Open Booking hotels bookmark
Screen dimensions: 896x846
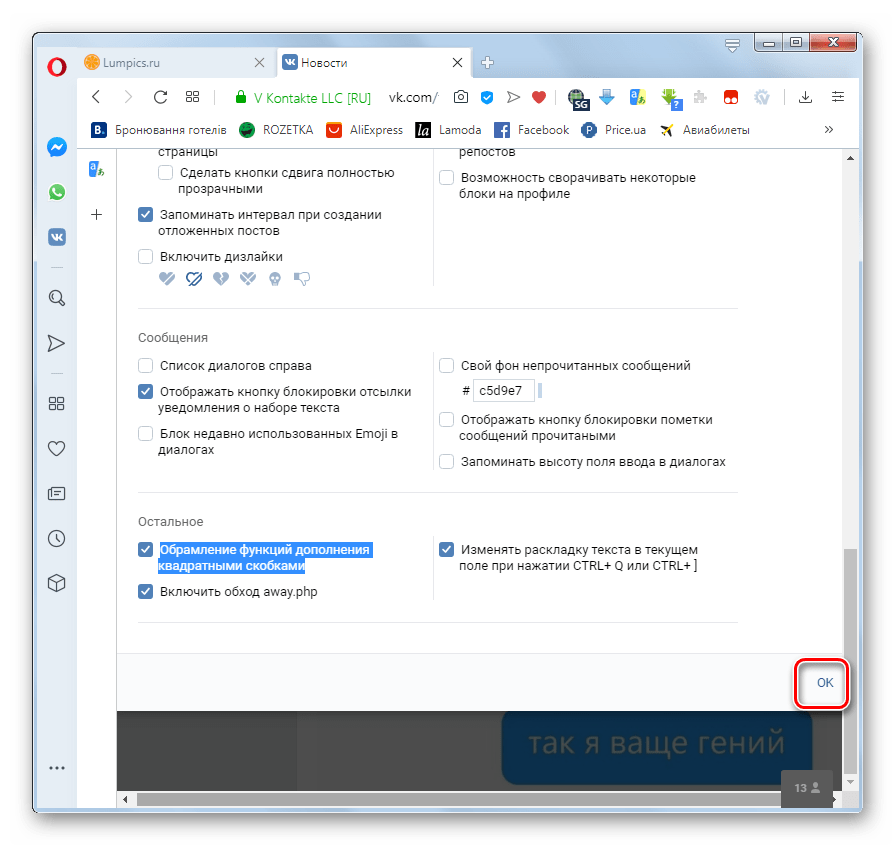tap(159, 130)
